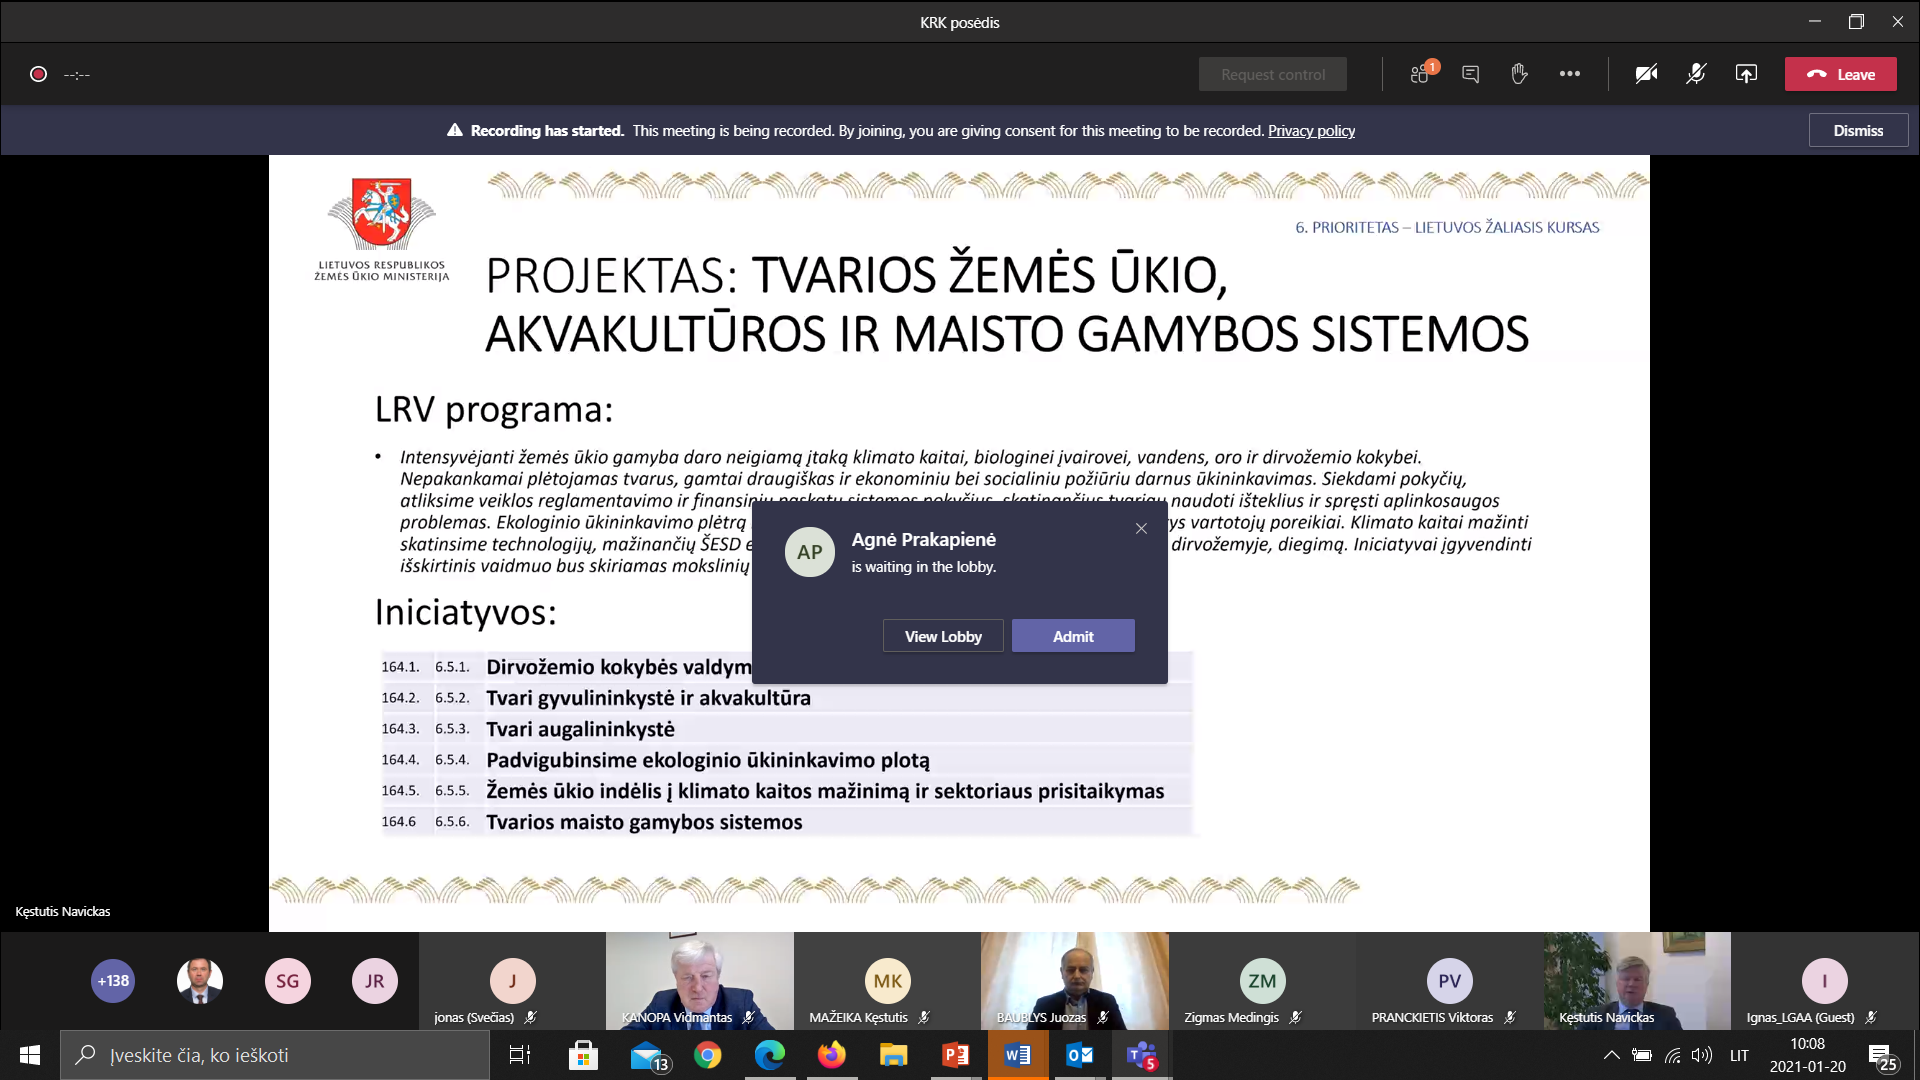The image size is (1920, 1080).
Task: Select Zigmas Medingis participant tile
Action: [x=1262, y=981]
